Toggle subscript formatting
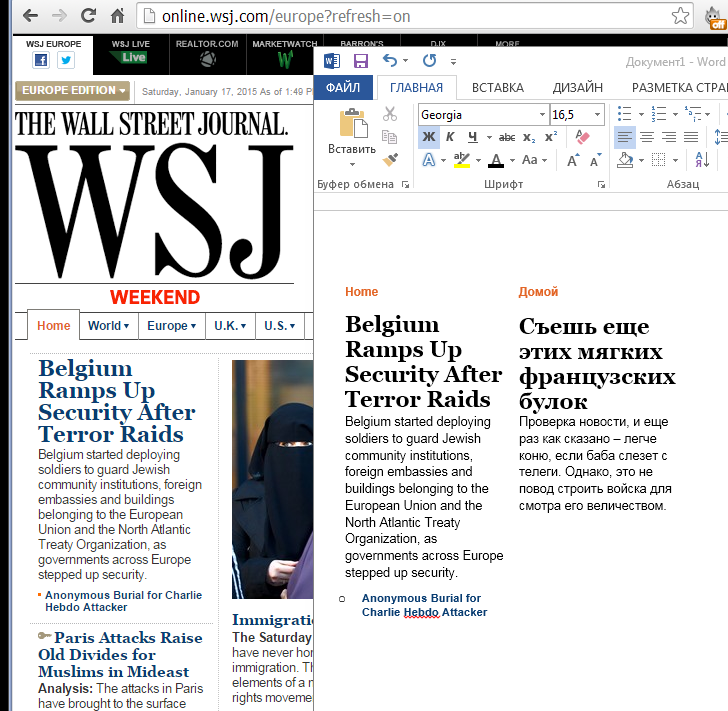 pyautogui.click(x=529, y=137)
